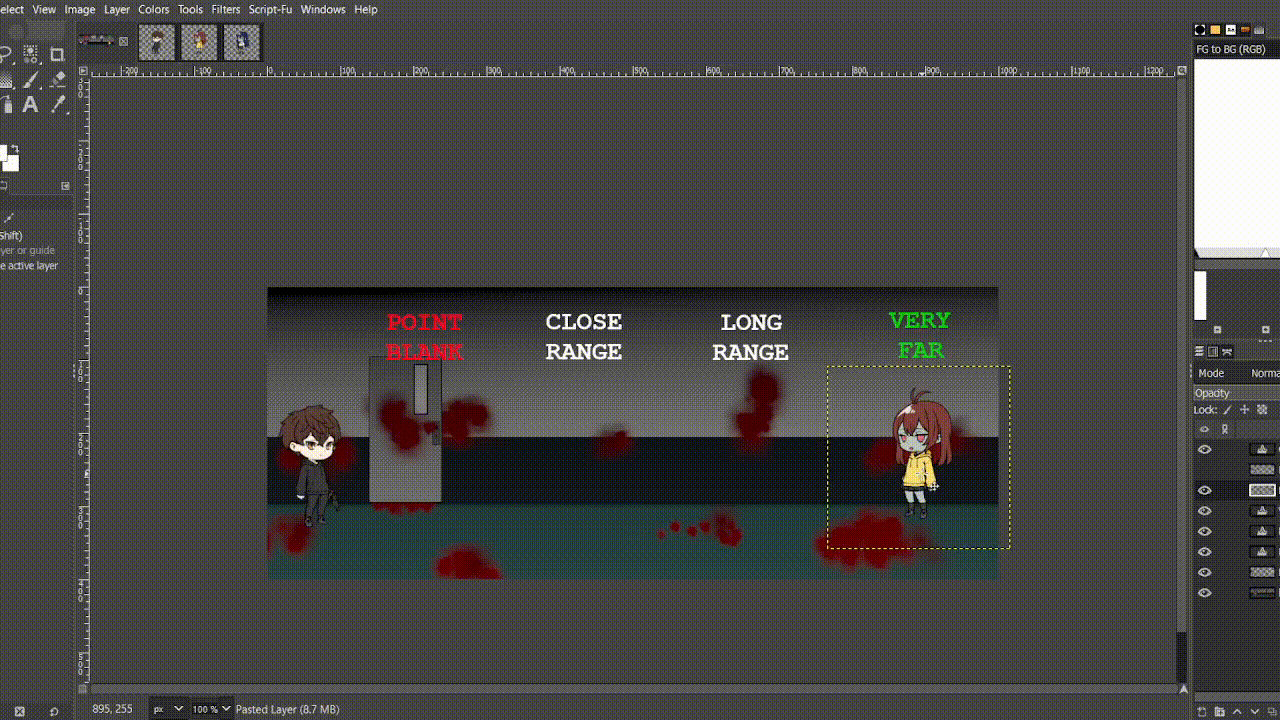Select the Eraser tool
The height and width of the screenshot is (720, 1280).
tap(57, 79)
